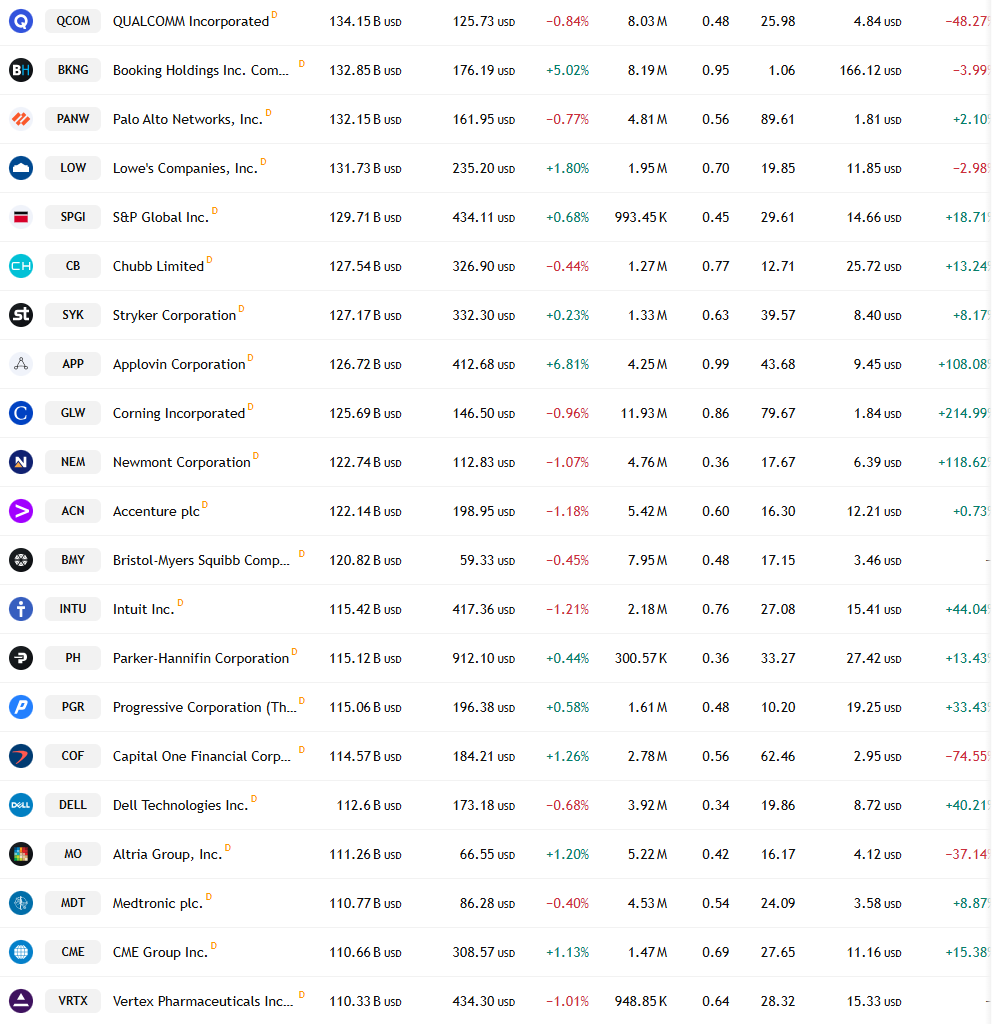992x1024 pixels.
Task: Select the 412.68 USD price cell
Action: point(484,364)
